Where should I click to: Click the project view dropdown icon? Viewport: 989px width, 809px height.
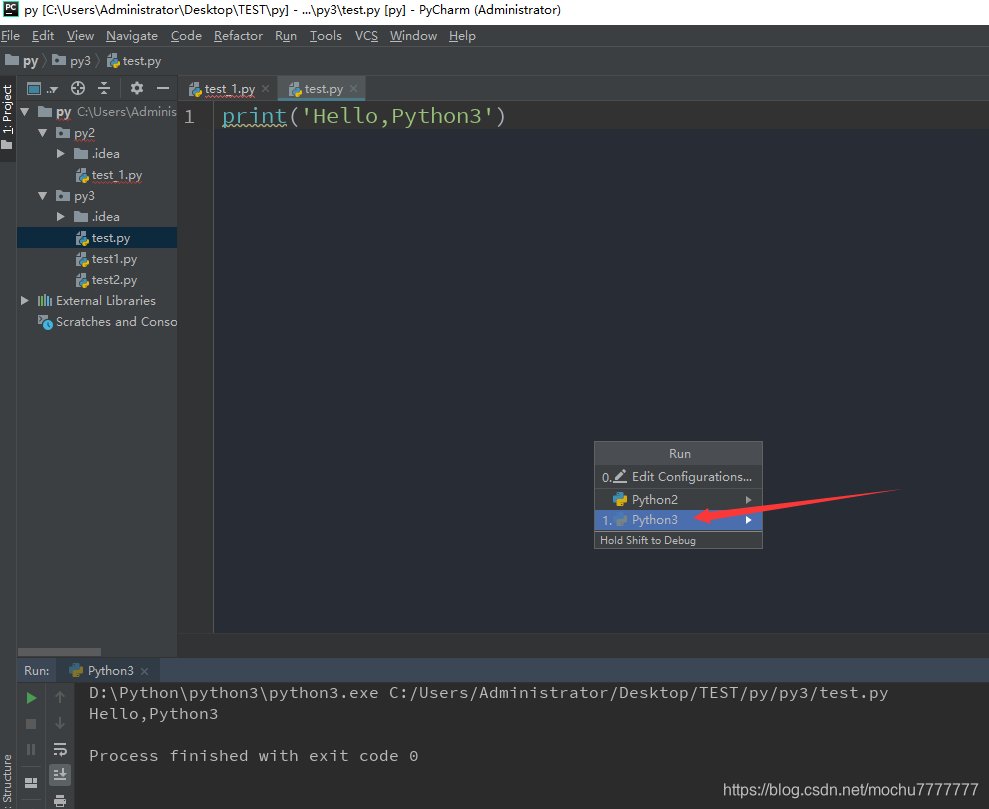click(42, 88)
